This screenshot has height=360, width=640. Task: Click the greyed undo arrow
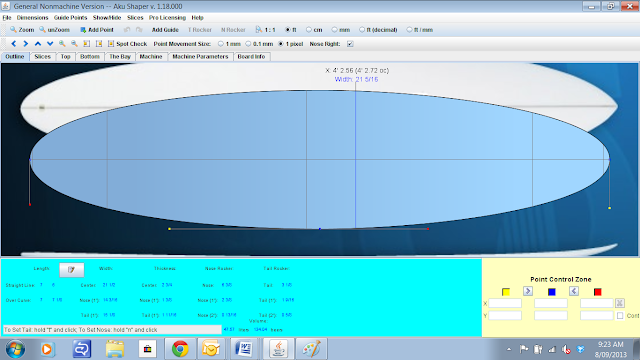click(x=127, y=30)
